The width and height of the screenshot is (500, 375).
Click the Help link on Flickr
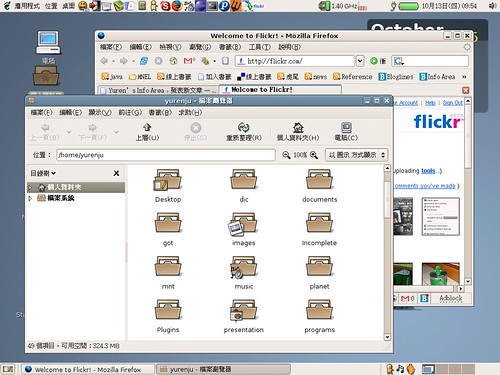pyautogui.click(x=430, y=103)
